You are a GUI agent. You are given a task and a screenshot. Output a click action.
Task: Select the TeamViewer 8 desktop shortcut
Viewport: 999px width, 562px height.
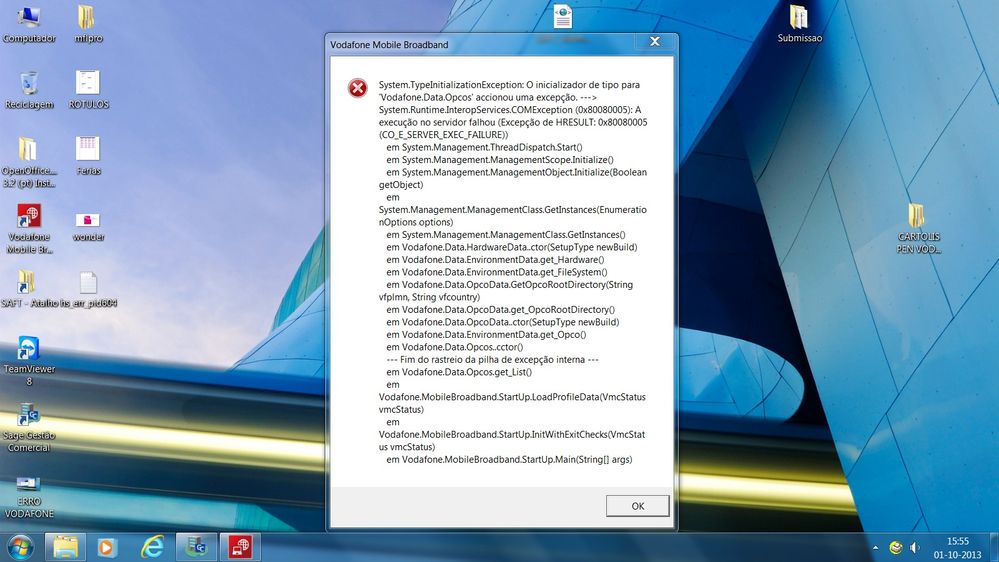coord(29,350)
